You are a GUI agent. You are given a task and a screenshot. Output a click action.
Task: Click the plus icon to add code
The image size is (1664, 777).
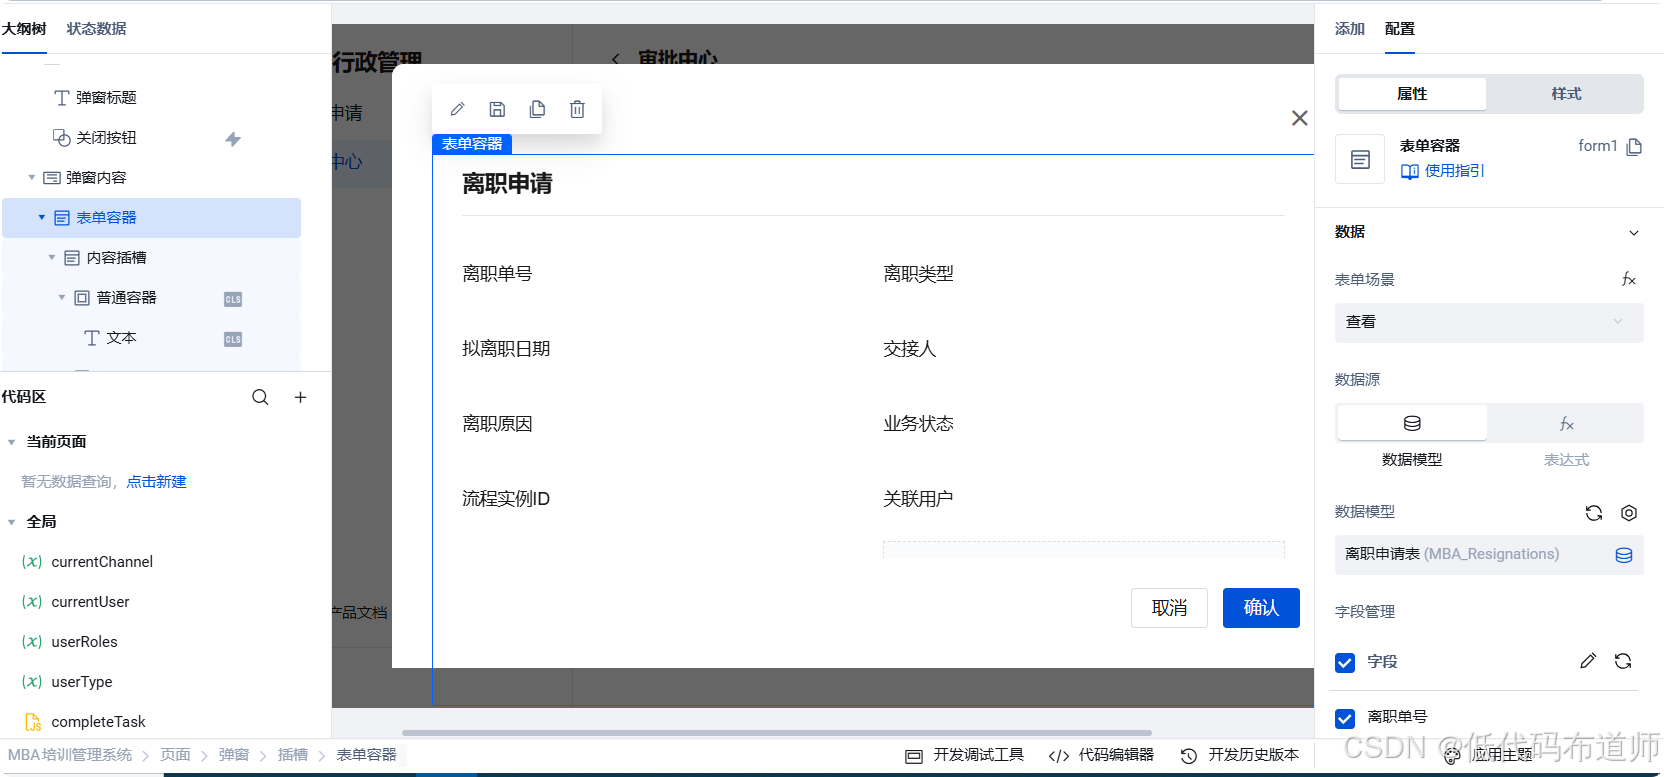pyautogui.click(x=300, y=397)
